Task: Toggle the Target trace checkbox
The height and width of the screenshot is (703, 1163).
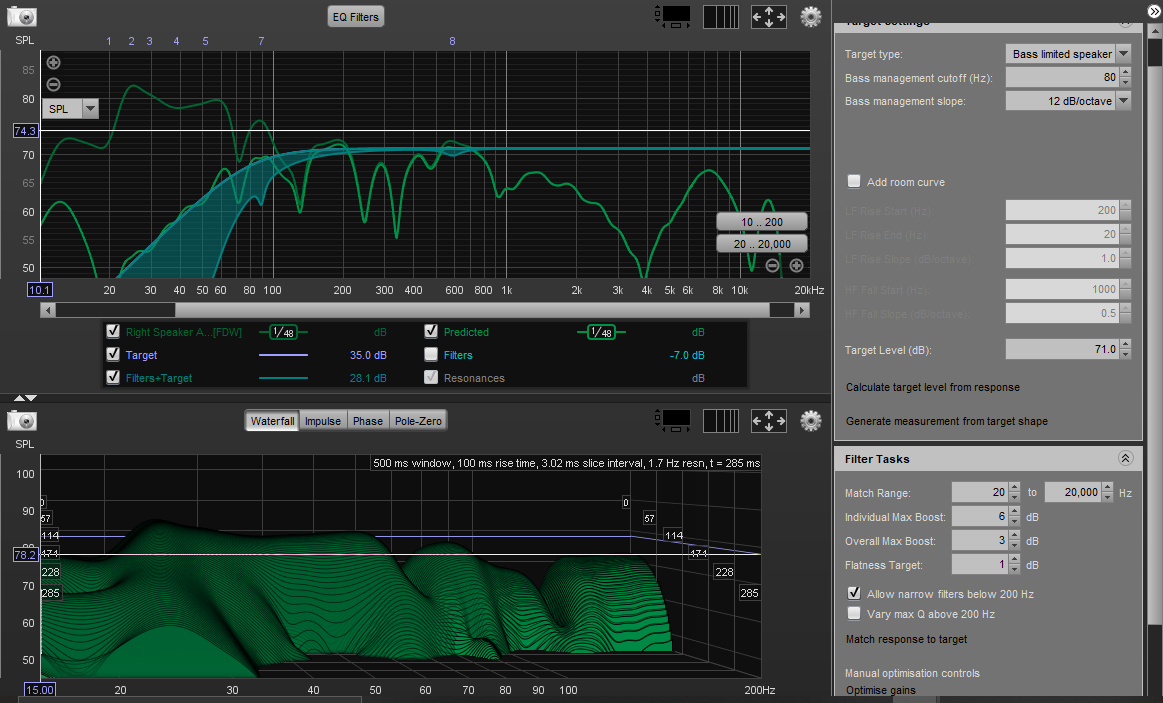Action: coord(113,355)
